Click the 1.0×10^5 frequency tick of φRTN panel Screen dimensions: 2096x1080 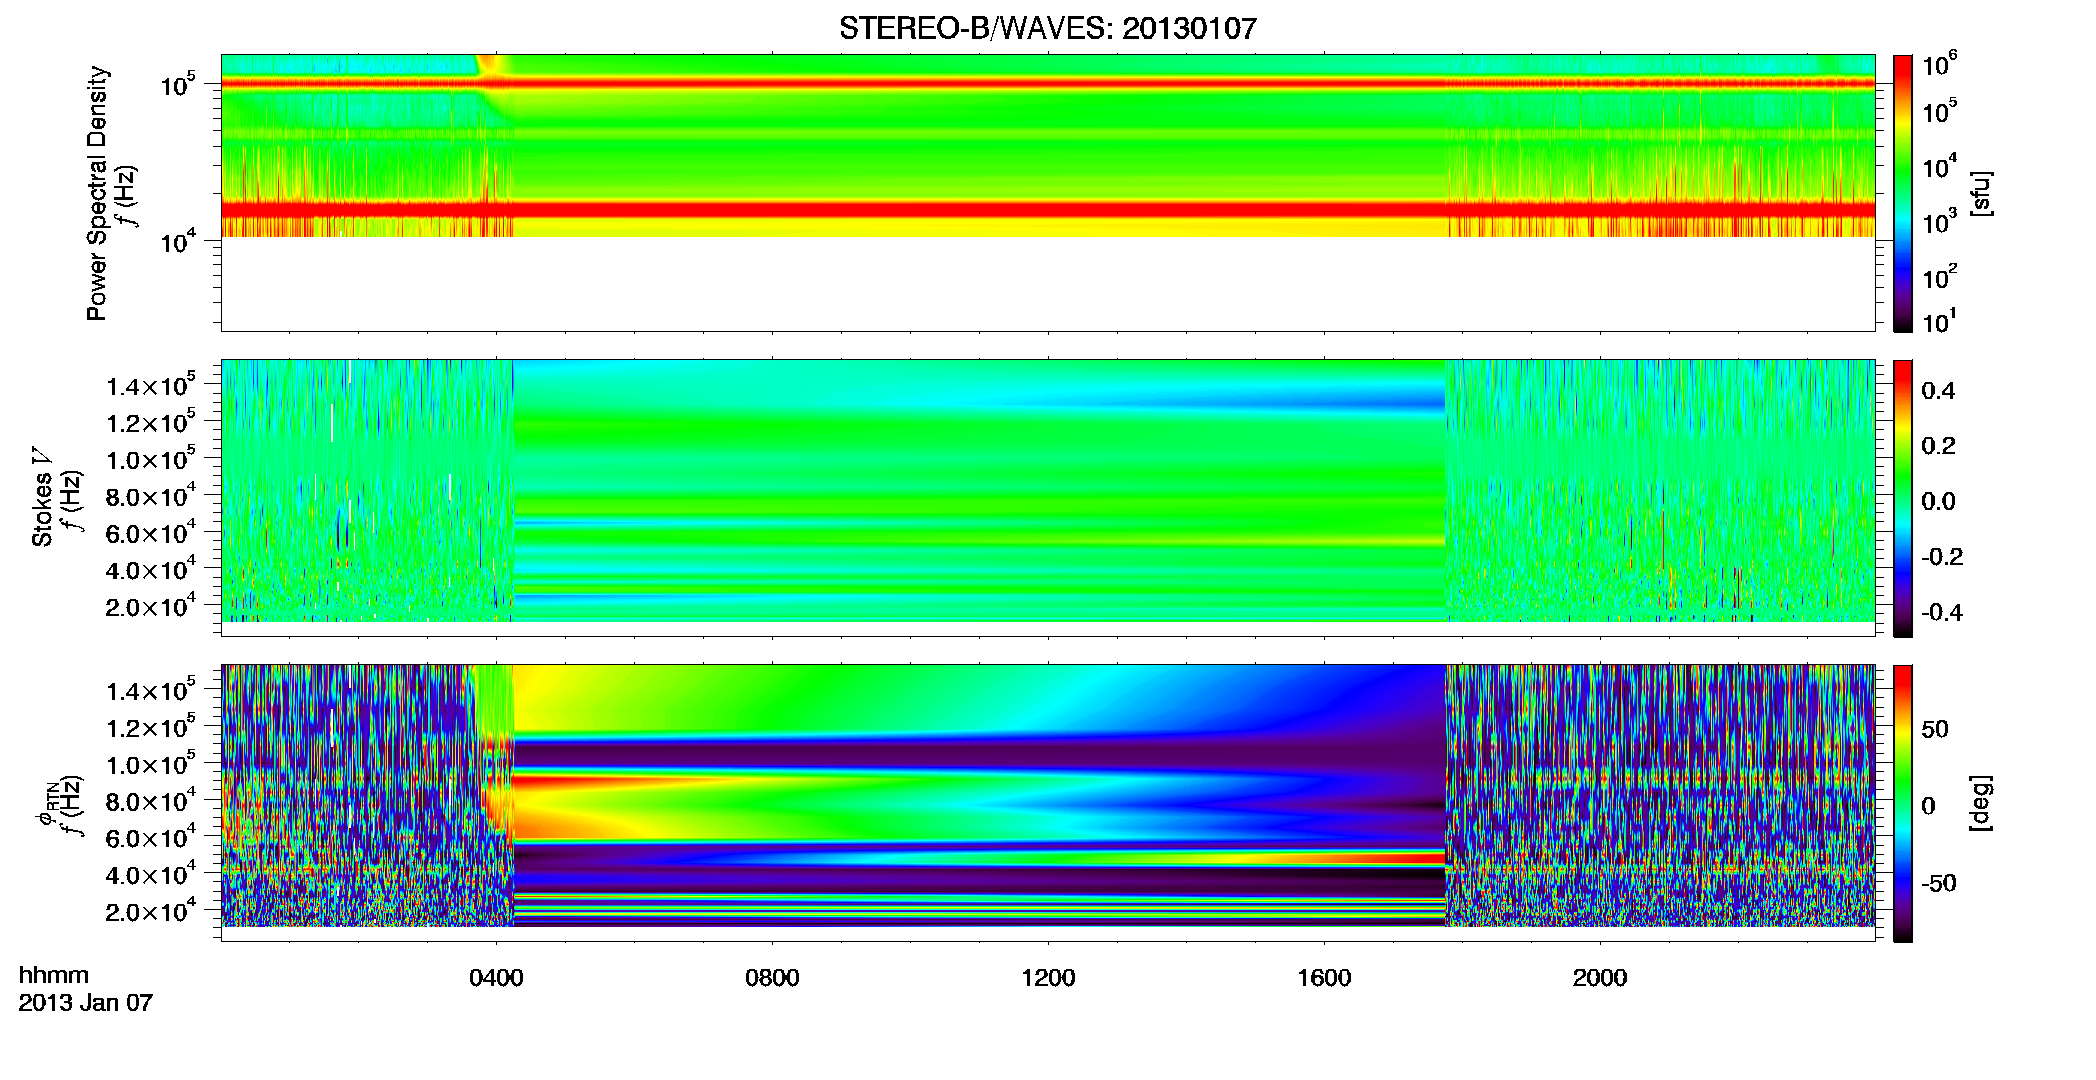tap(151, 763)
